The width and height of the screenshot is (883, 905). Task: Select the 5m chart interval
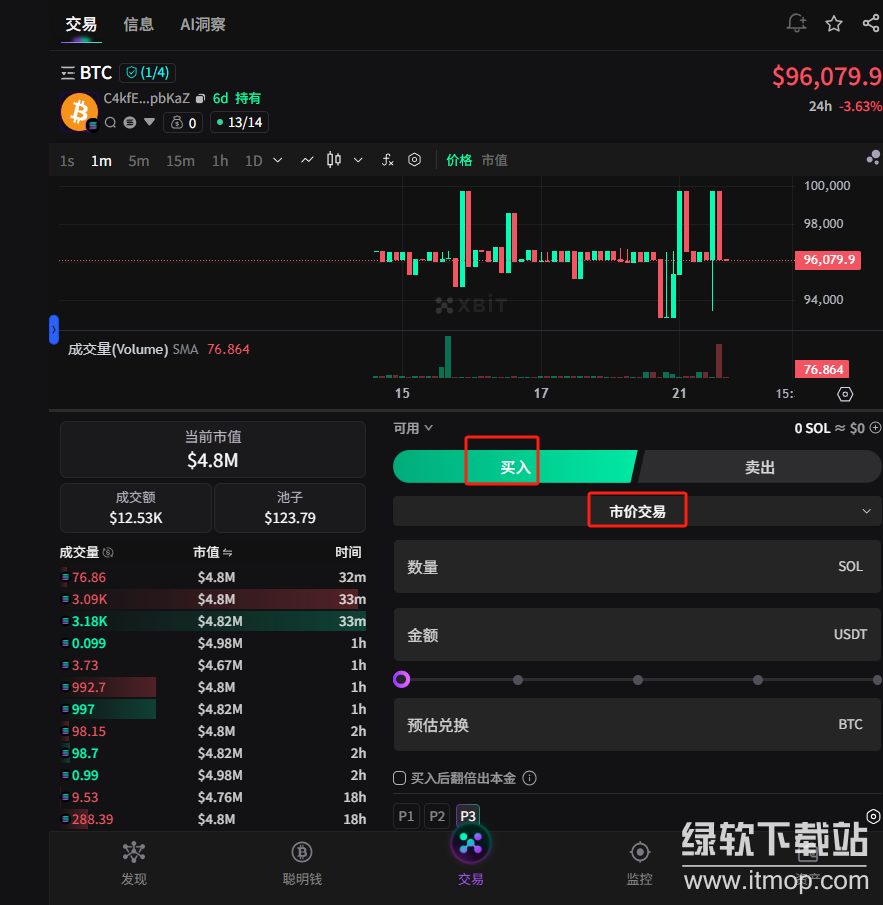(138, 161)
